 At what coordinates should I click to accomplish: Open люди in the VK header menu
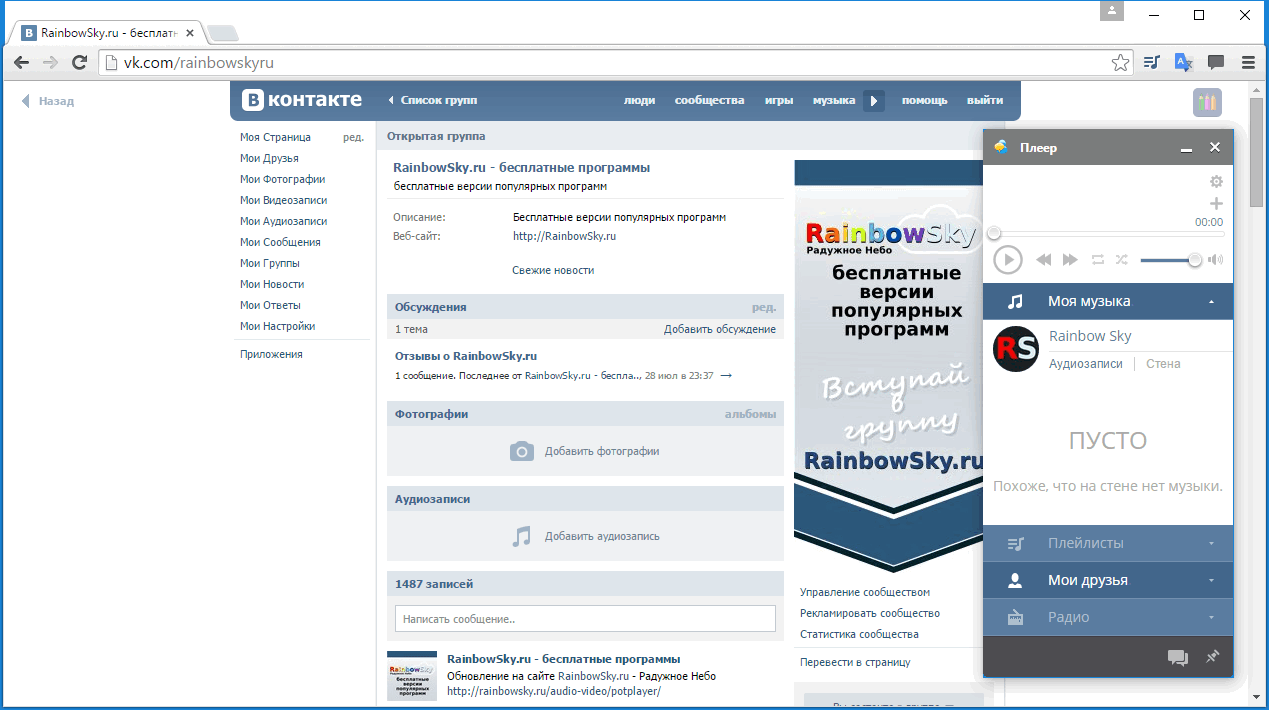640,100
